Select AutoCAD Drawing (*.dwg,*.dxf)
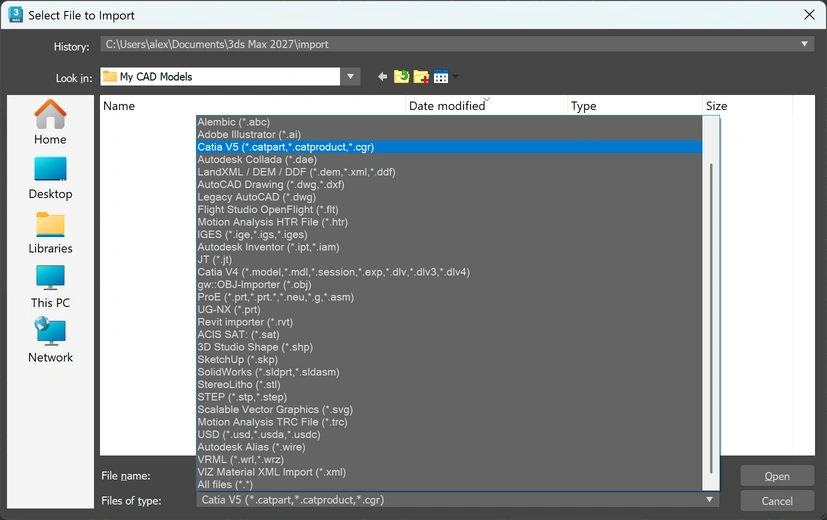The height and width of the screenshot is (520, 827). pos(449,185)
